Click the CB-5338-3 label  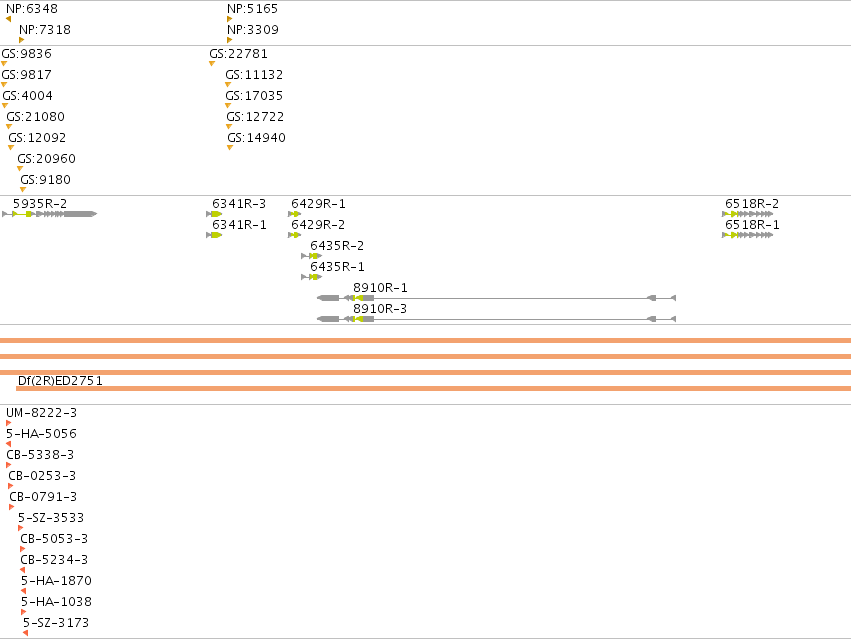click(40, 455)
